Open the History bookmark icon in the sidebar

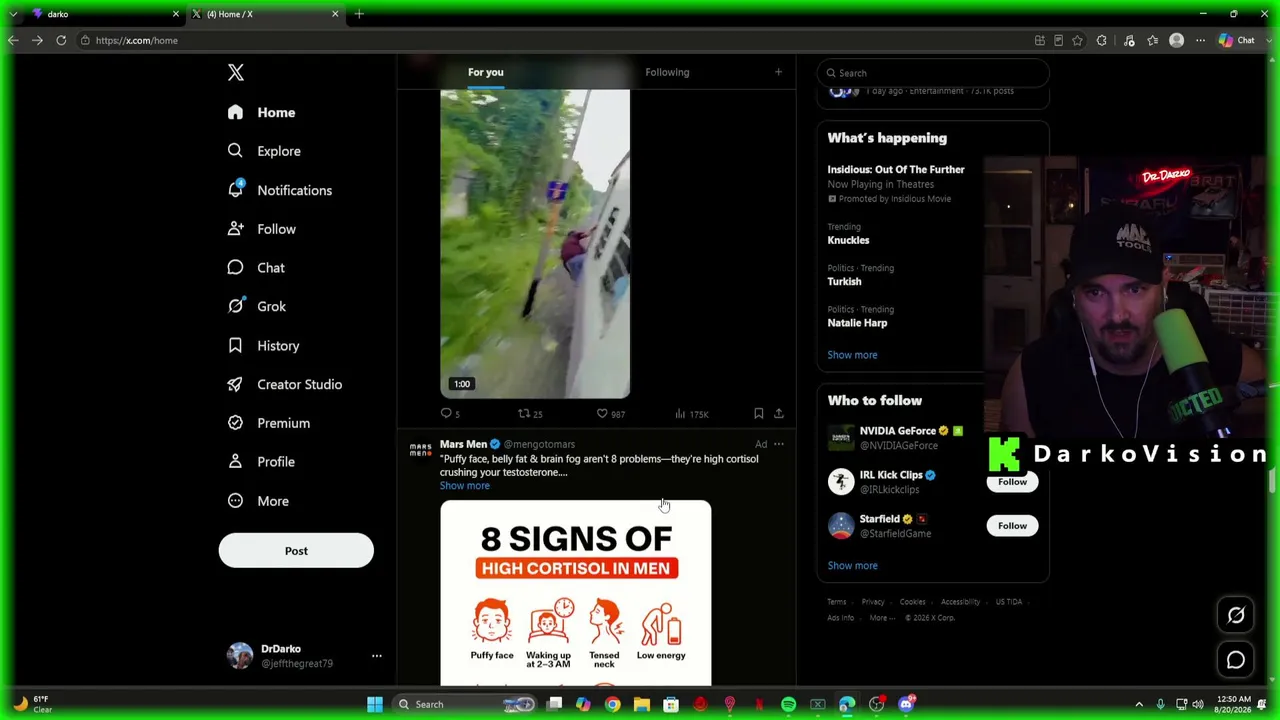click(x=235, y=345)
